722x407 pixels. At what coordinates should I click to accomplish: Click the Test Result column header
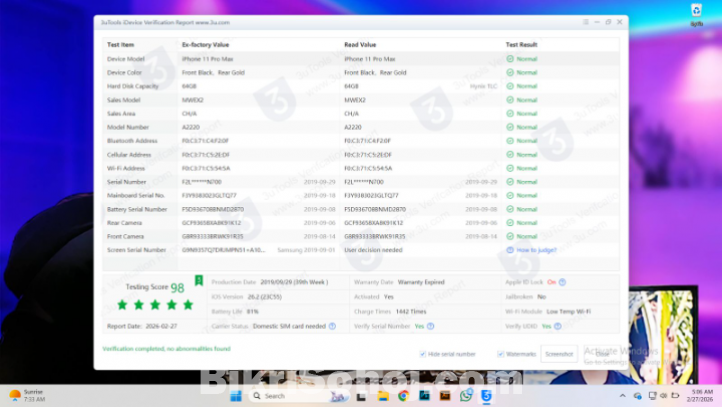tap(521, 45)
